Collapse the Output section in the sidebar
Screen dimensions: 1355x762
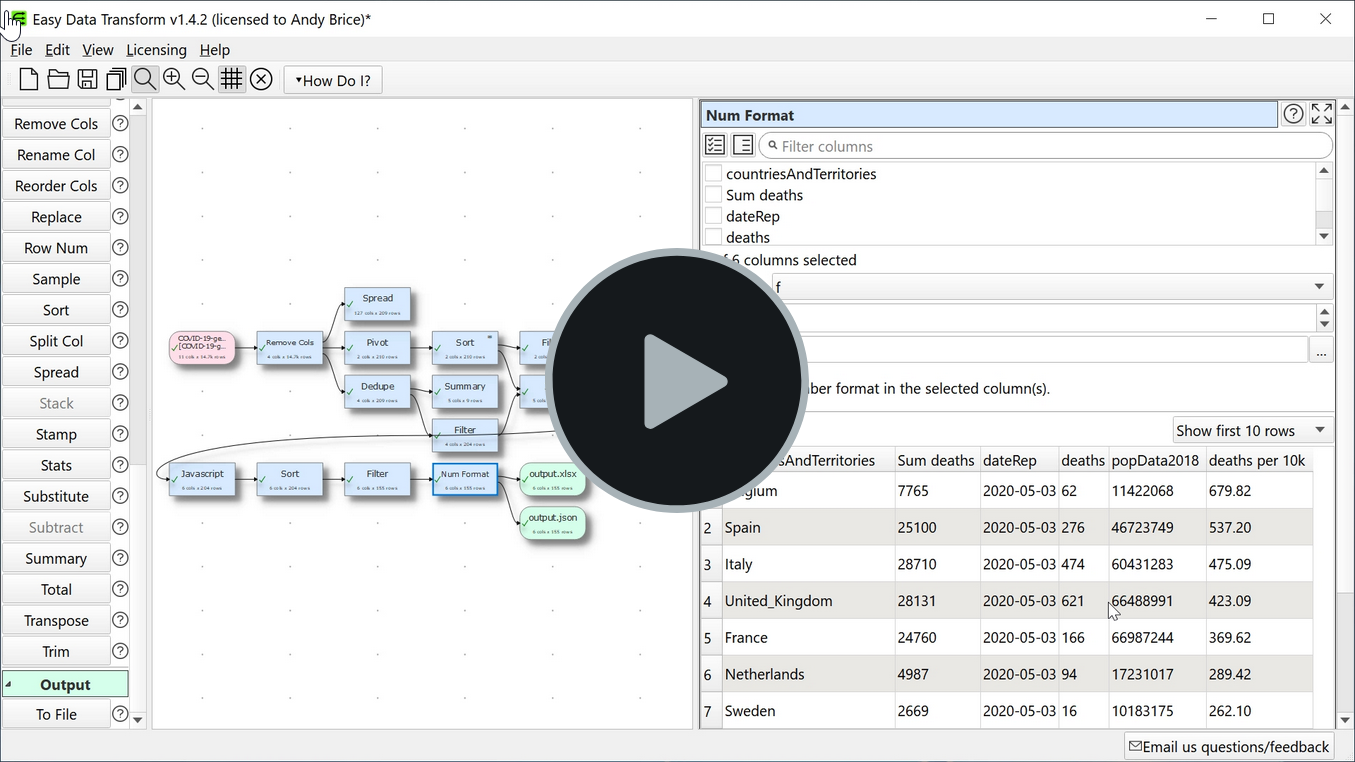(x=65, y=683)
